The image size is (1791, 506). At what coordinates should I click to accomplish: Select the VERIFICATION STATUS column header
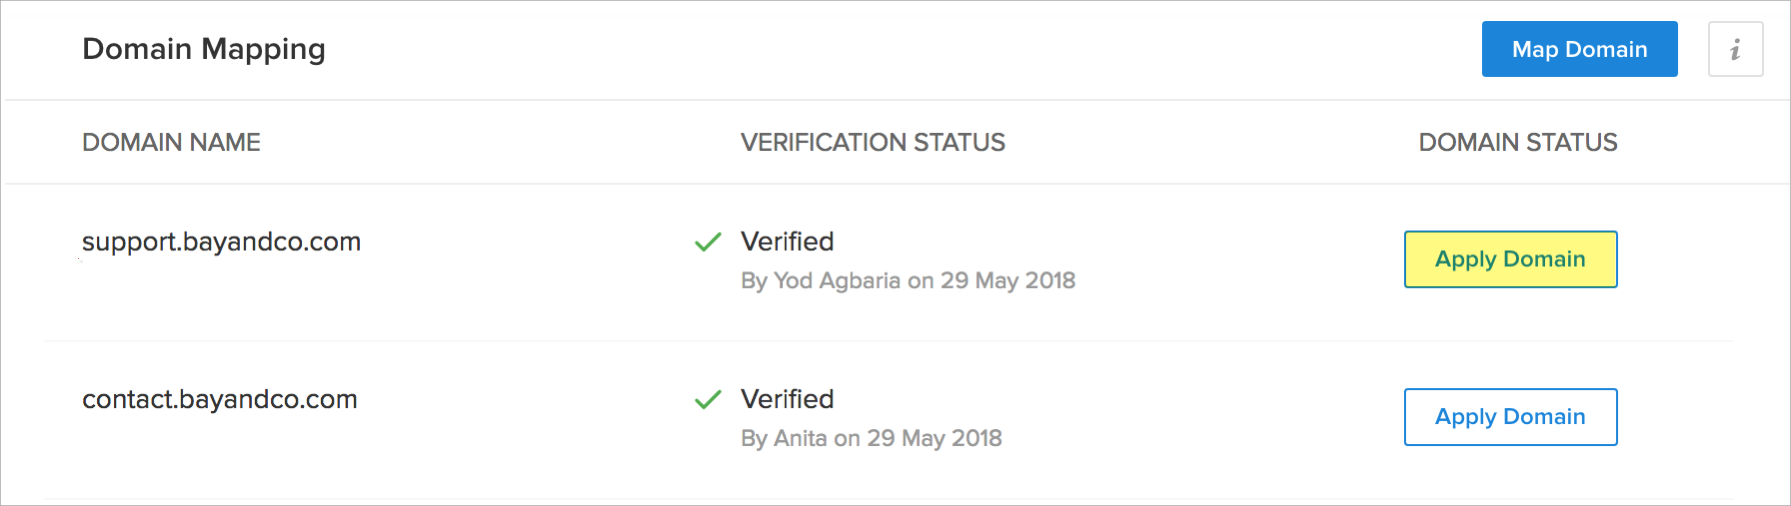[873, 142]
